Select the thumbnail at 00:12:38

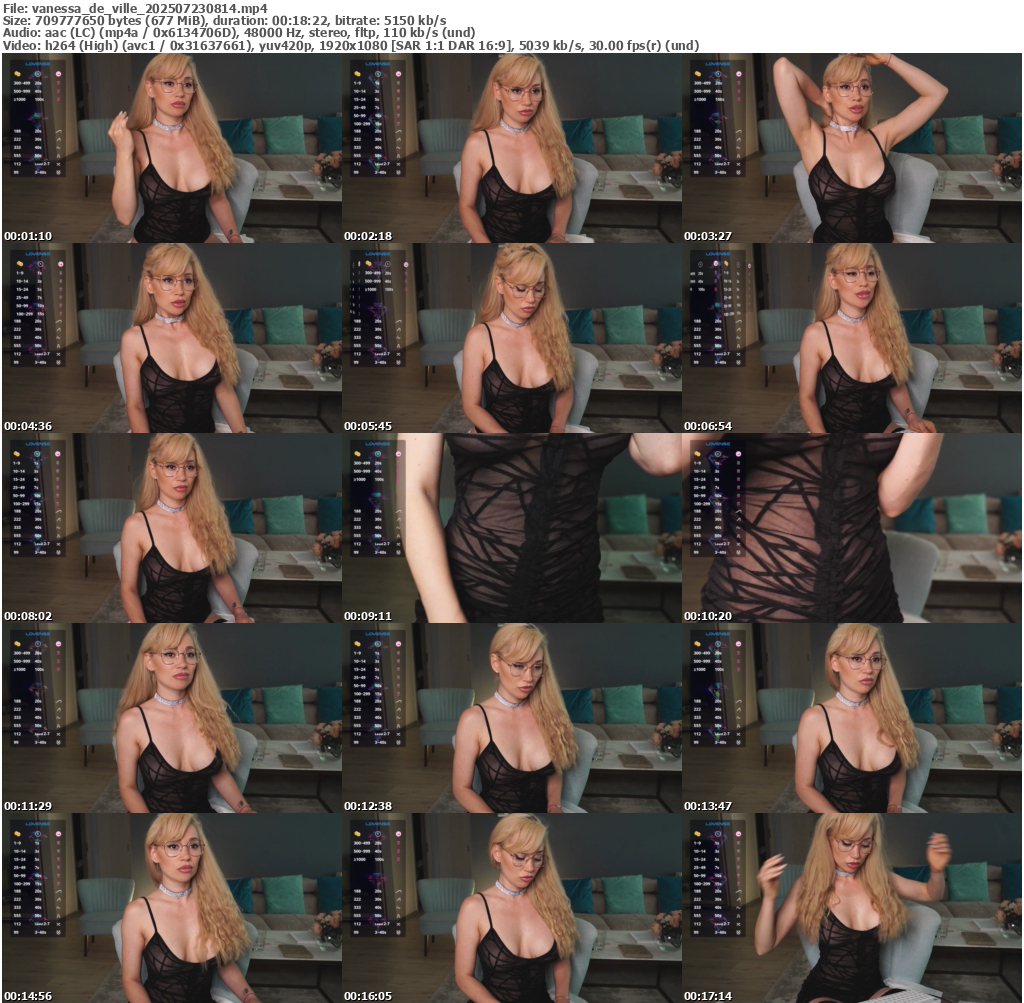pyautogui.click(x=511, y=718)
